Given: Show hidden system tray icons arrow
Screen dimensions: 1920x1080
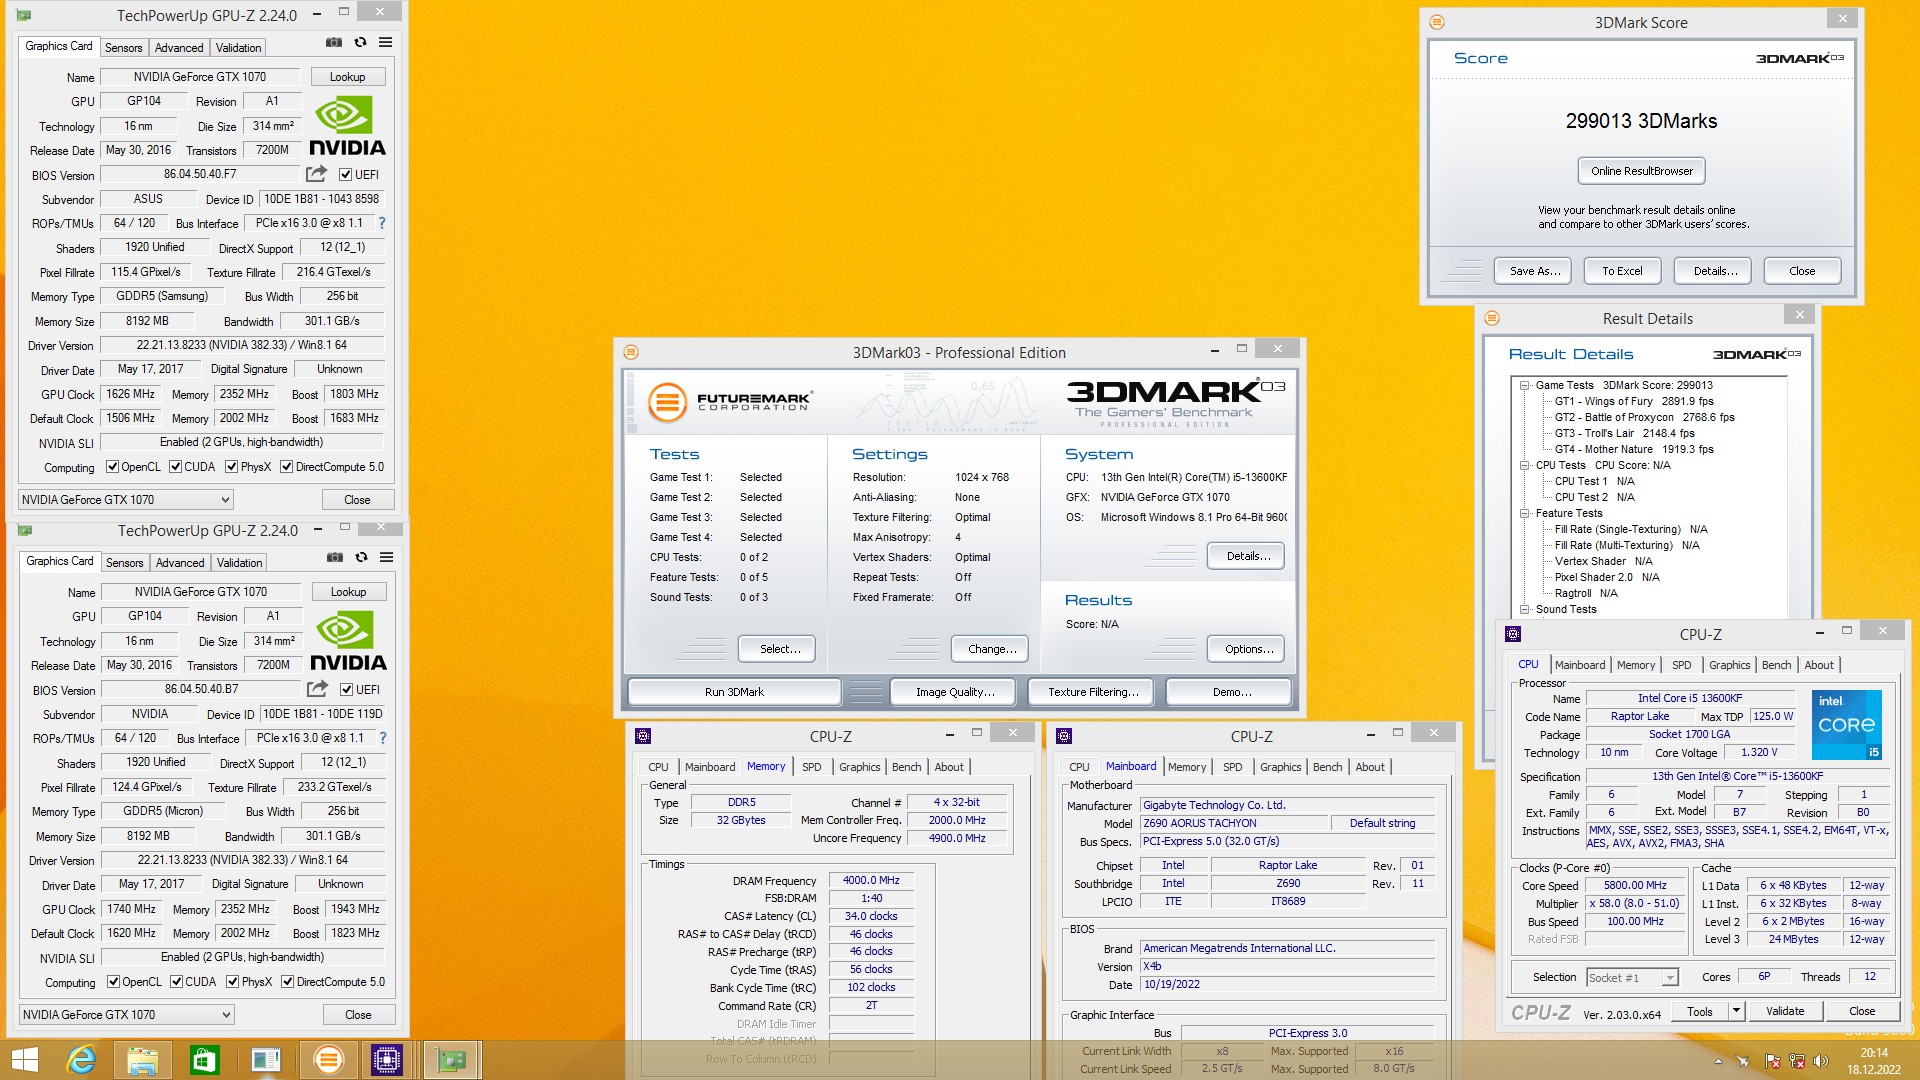Looking at the screenshot, I should (x=1719, y=1061).
